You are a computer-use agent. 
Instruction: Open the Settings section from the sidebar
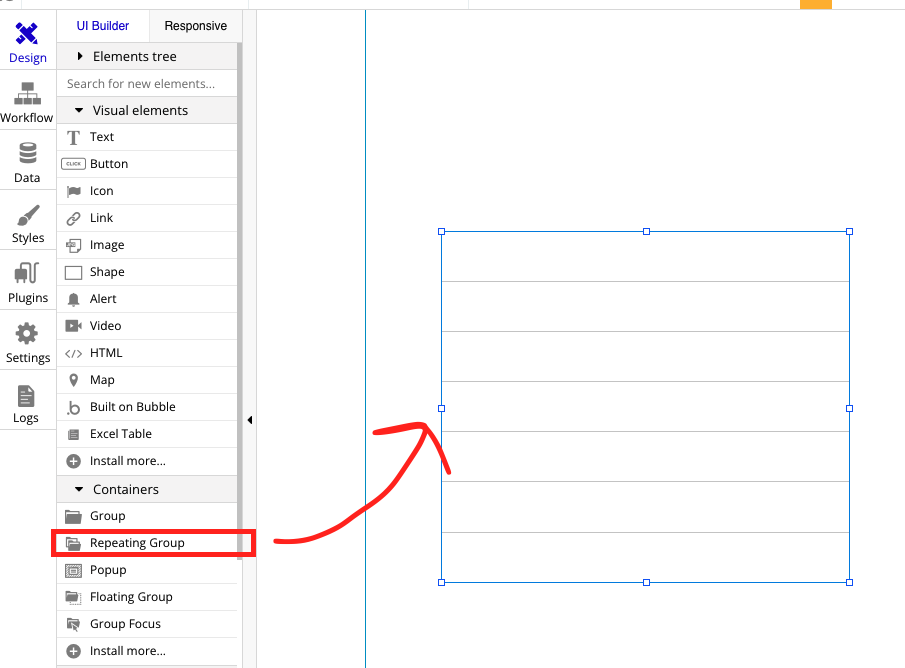click(27, 342)
